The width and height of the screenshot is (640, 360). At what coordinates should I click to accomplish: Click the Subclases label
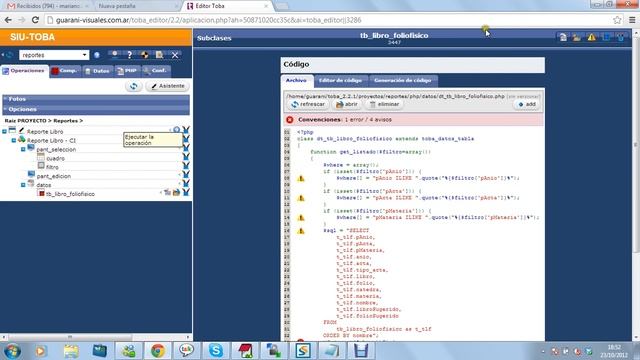point(214,38)
